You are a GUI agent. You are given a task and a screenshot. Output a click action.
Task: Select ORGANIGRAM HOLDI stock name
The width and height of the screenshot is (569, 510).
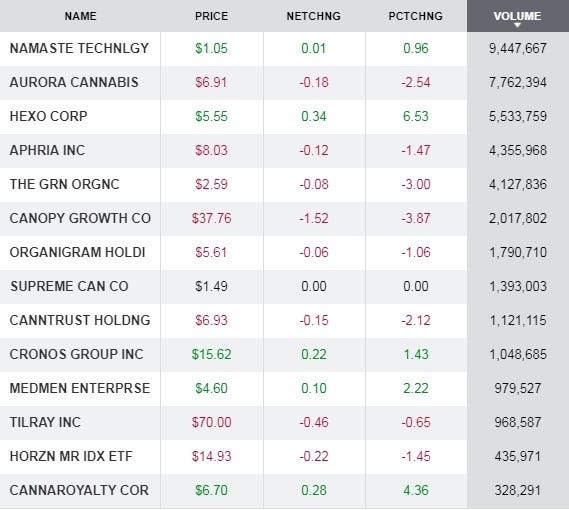pos(77,252)
